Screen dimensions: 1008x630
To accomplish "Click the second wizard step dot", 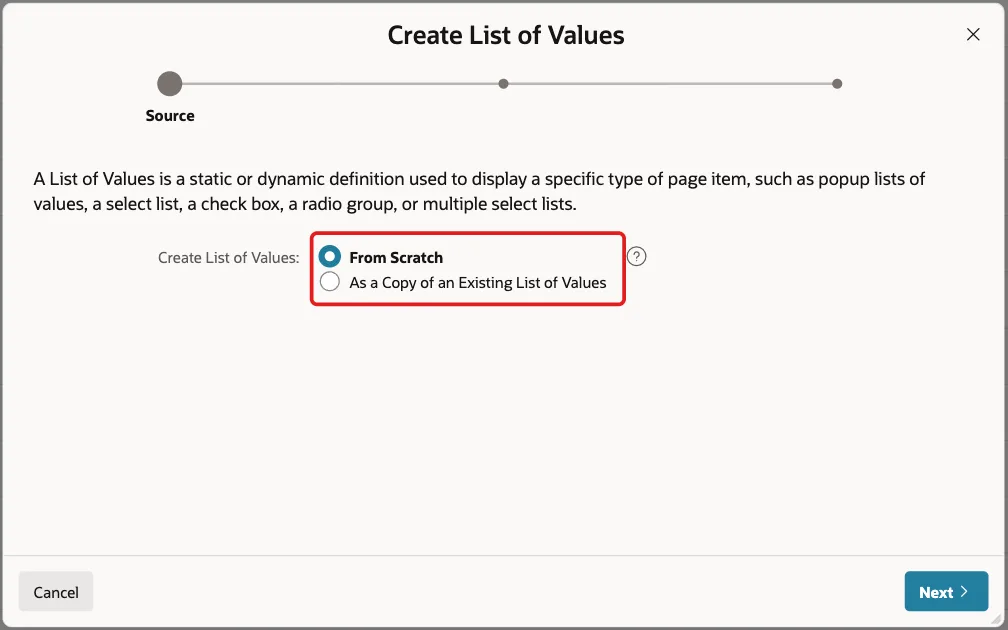I will (503, 84).
